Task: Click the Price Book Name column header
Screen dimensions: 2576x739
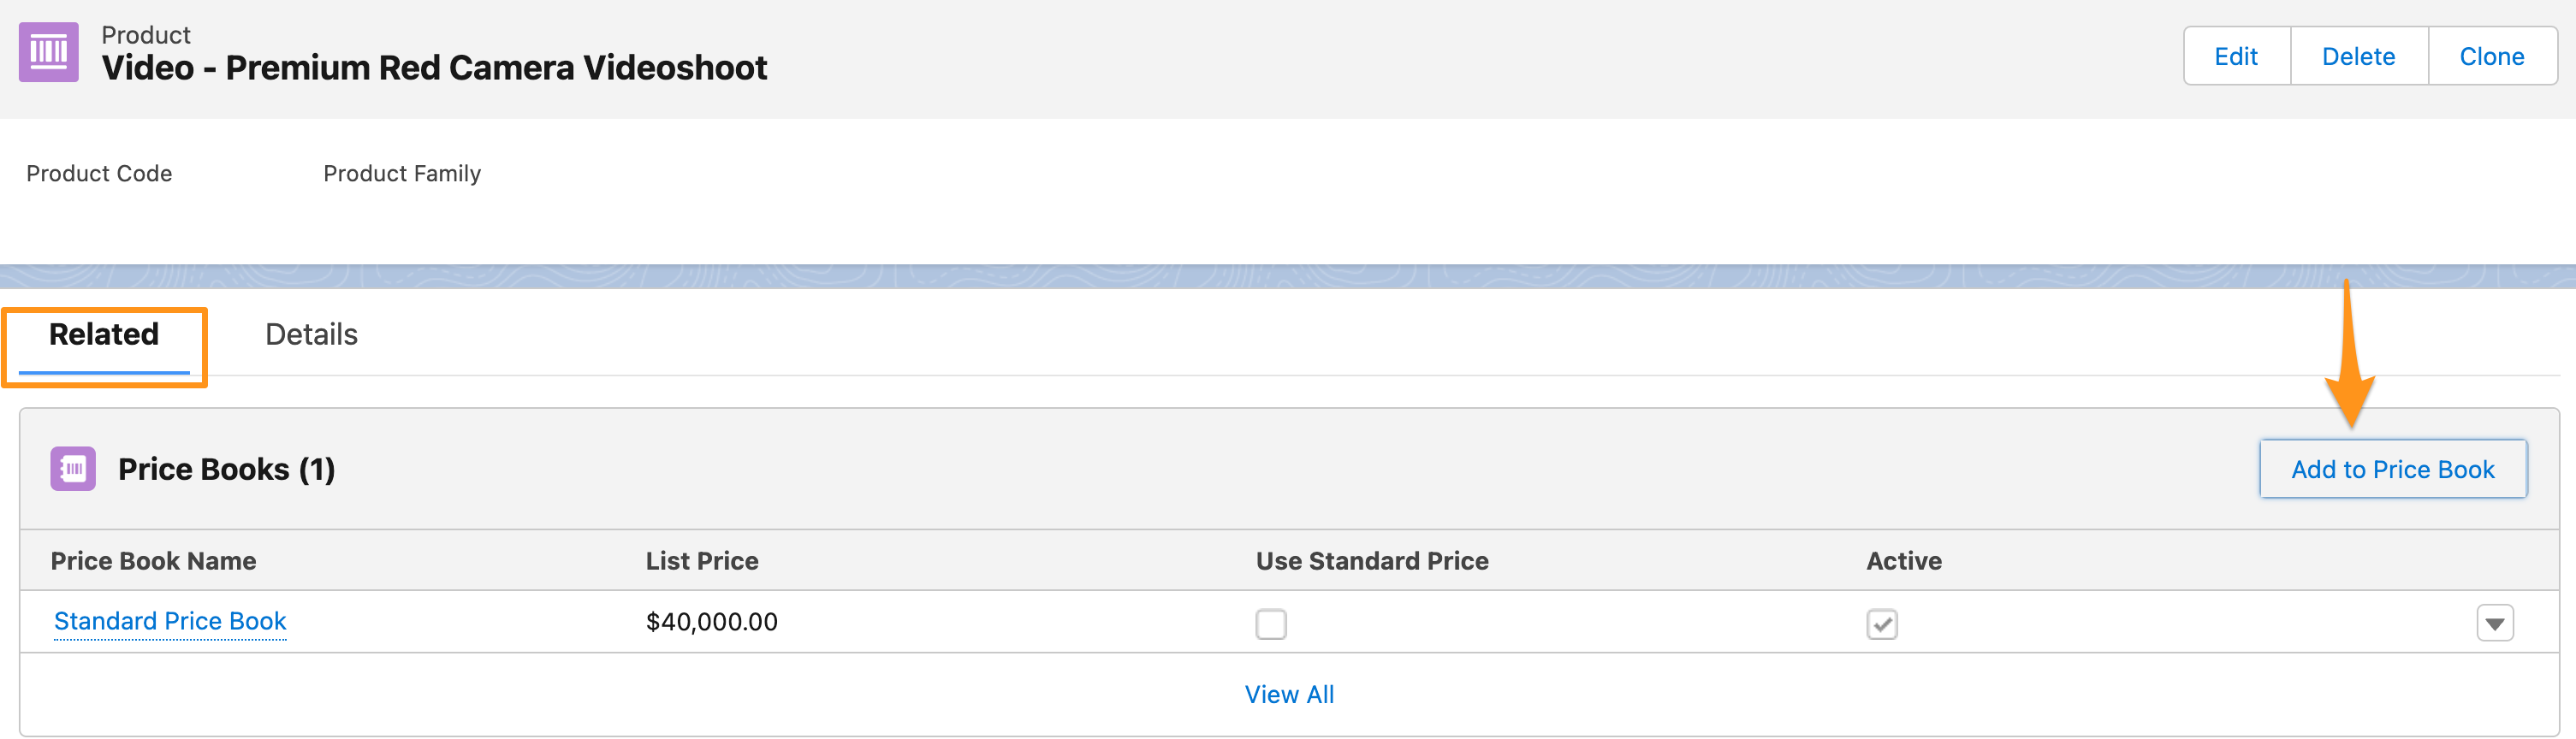Action: point(153,561)
